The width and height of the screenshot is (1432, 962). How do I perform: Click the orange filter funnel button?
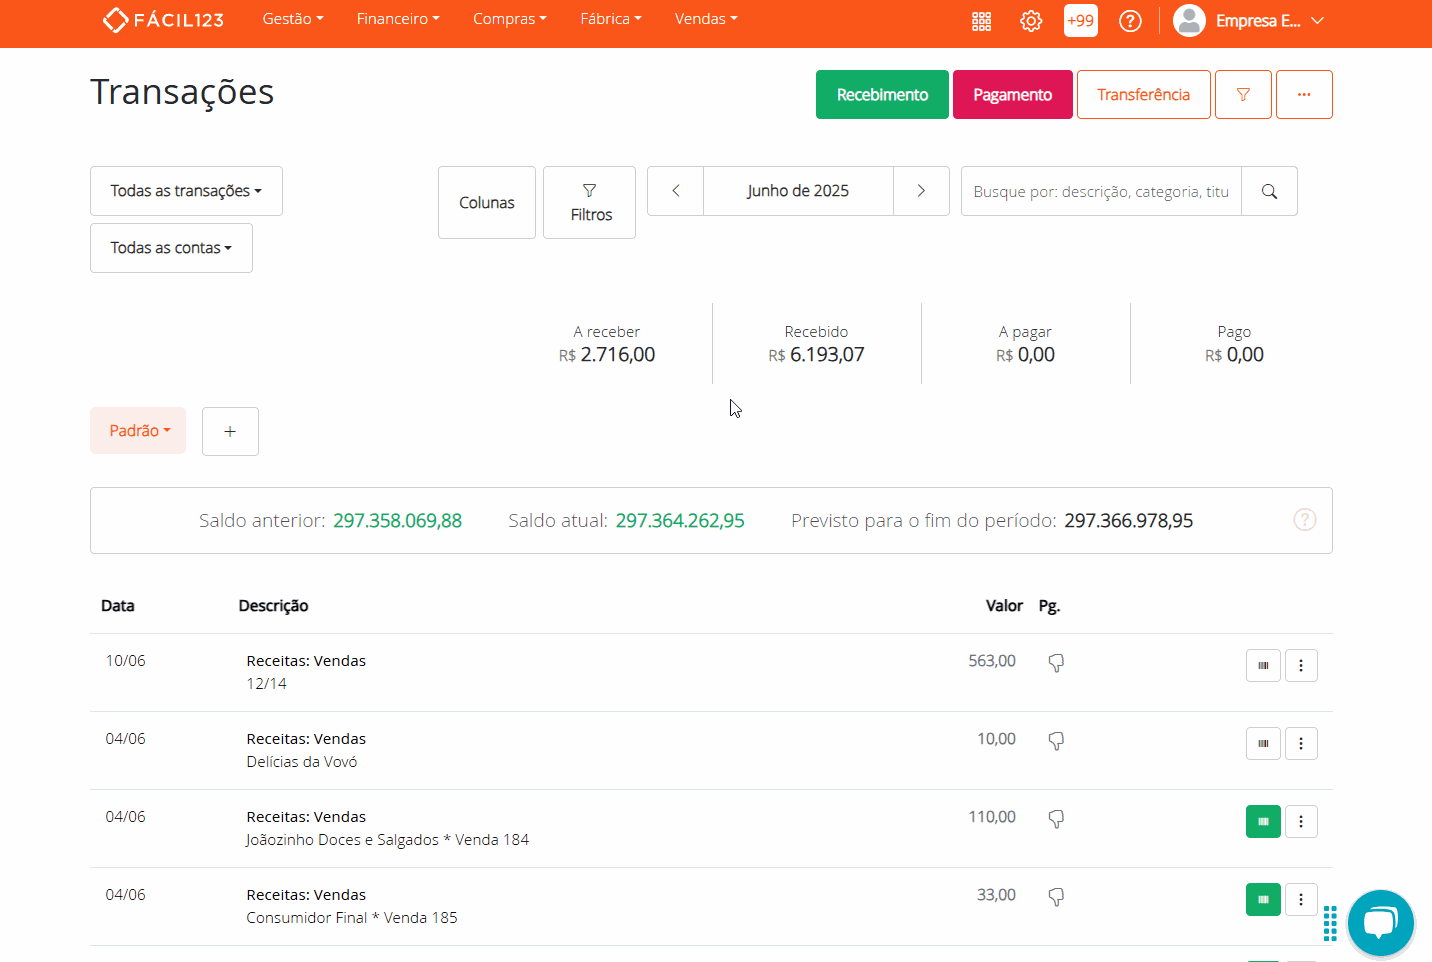tap(1244, 95)
